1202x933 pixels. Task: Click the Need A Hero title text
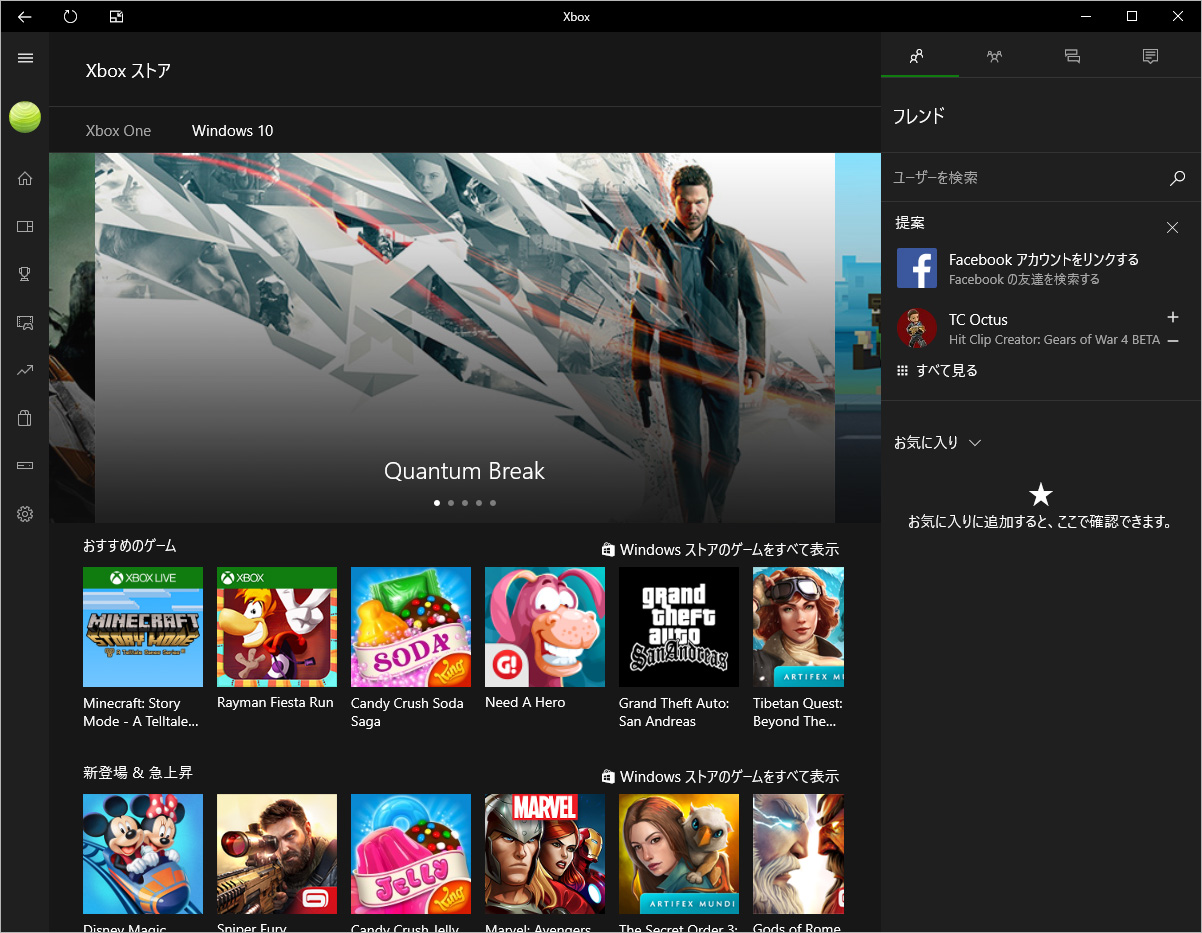click(x=525, y=703)
